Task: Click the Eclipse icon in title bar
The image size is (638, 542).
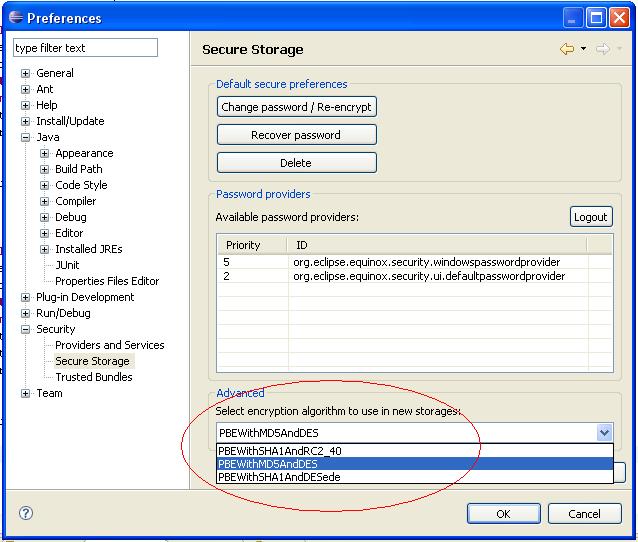Action: [14, 17]
